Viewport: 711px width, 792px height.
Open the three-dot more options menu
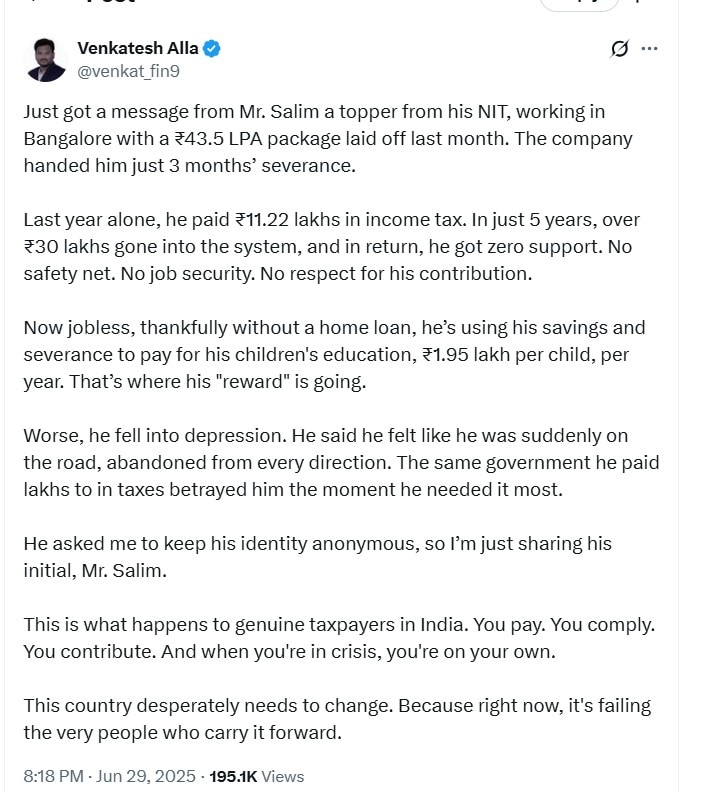tap(649, 48)
